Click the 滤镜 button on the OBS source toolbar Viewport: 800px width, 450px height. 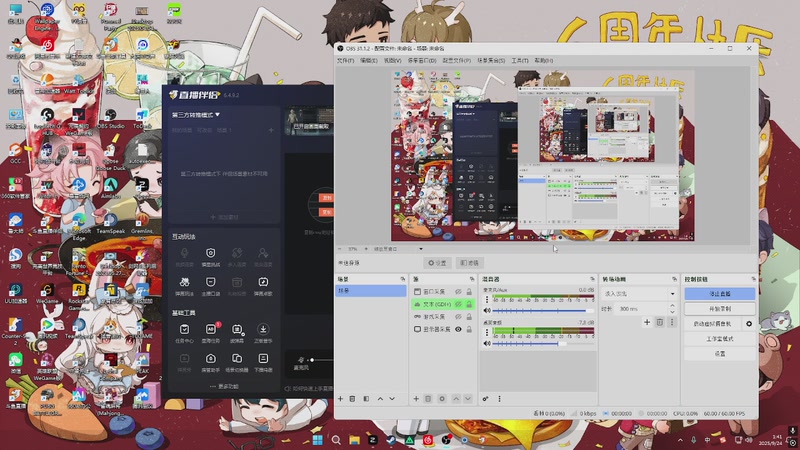pyautogui.click(x=469, y=263)
